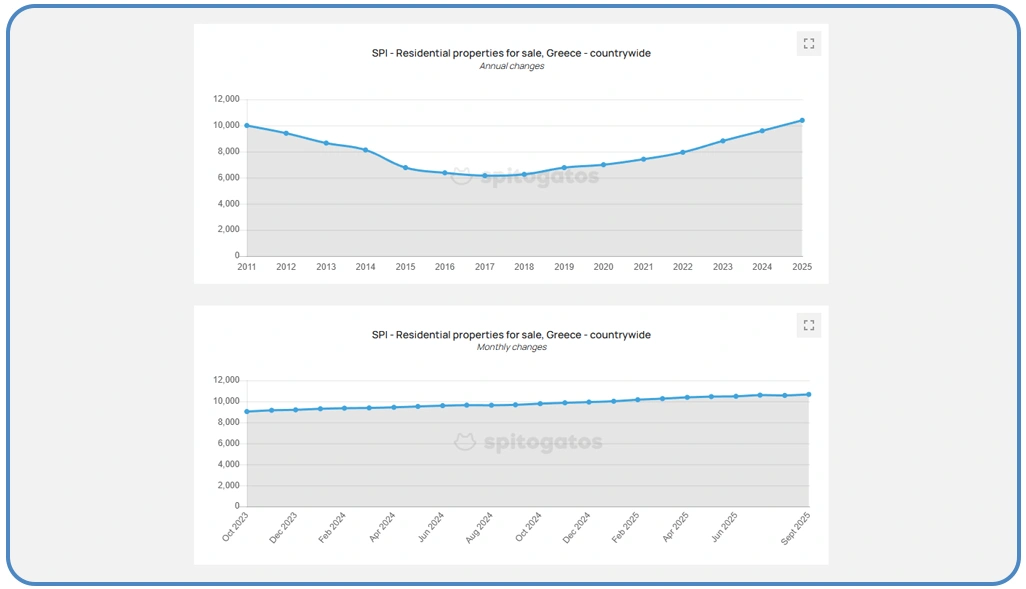
Task: Click the spitogatos watermark in the annual chart
Action: pyautogui.click(x=525, y=177)
